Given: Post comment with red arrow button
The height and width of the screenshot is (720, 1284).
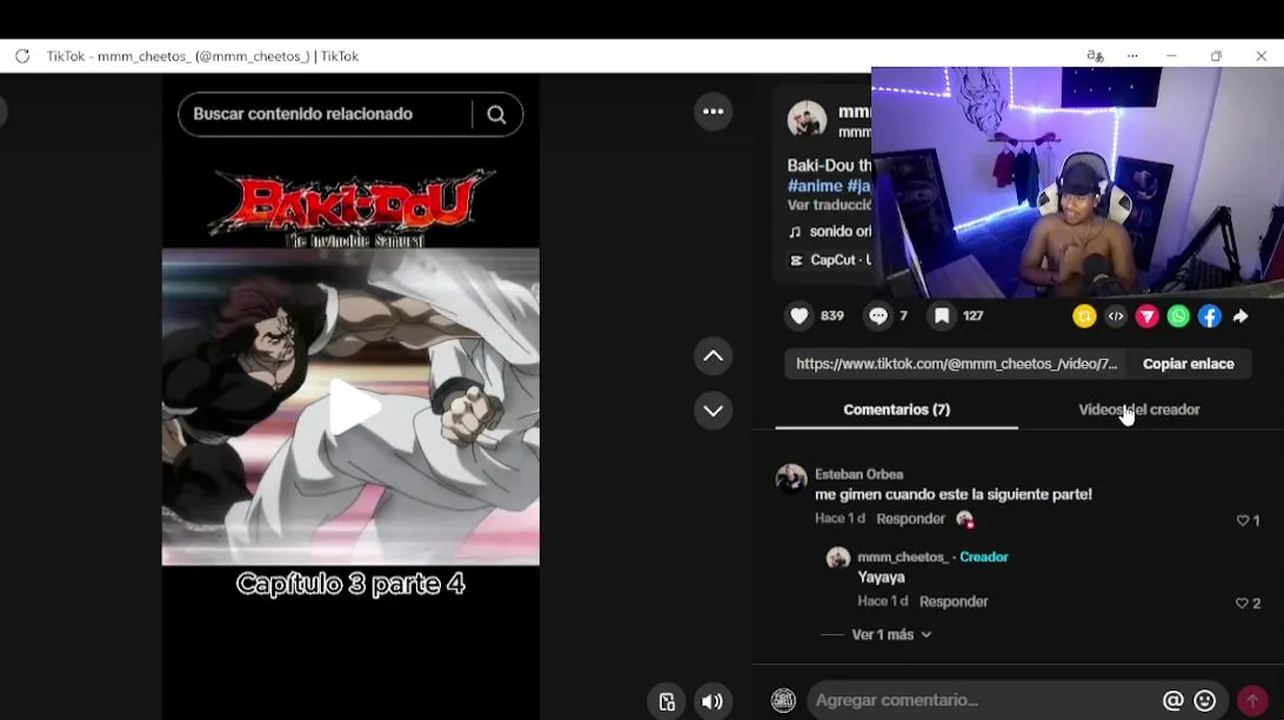Looking at the screenshot, I should coord(1252,701).
